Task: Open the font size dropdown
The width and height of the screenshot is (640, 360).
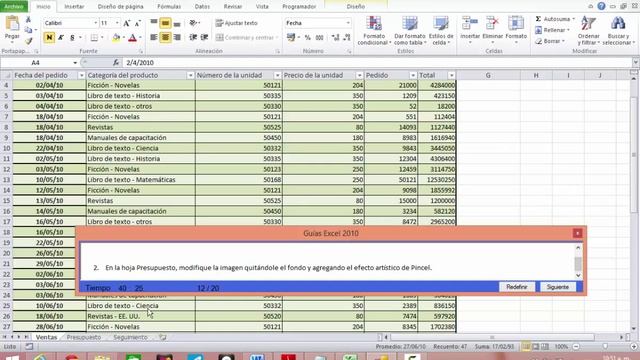Action: (117, 23)
